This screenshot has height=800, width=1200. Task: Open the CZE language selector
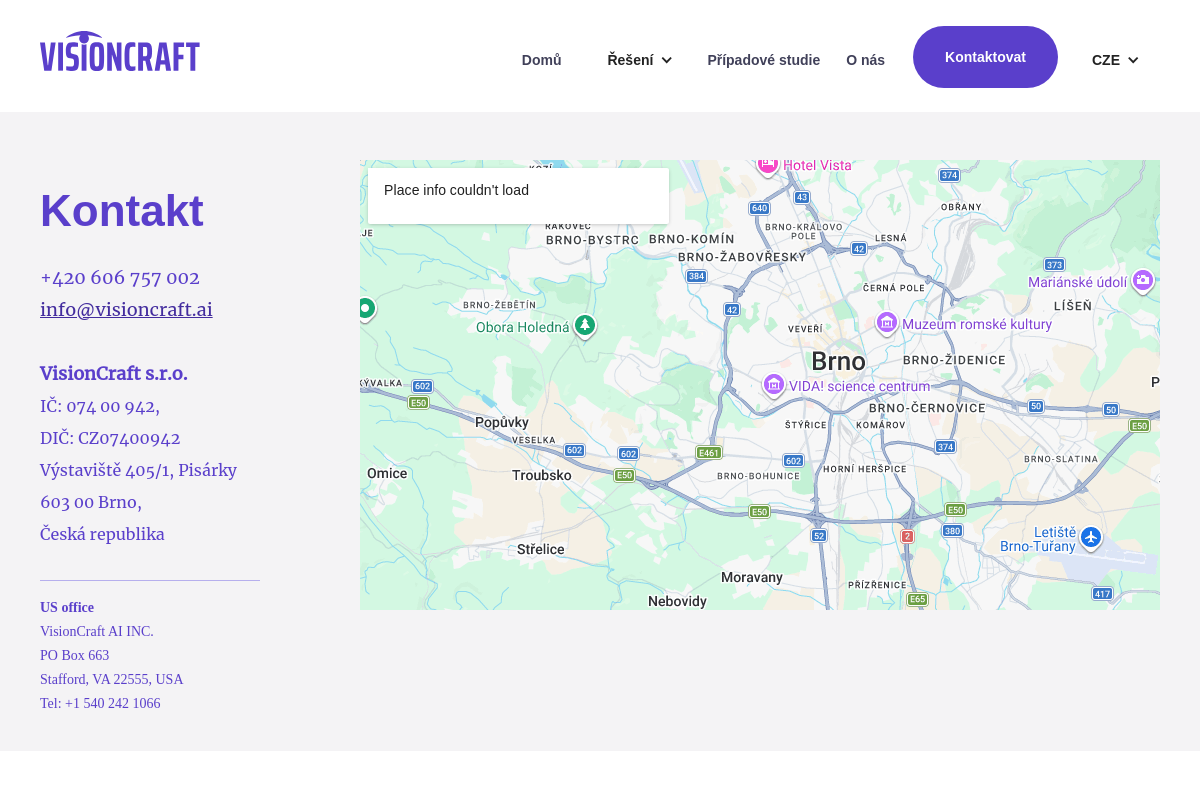pos(1115,60)
